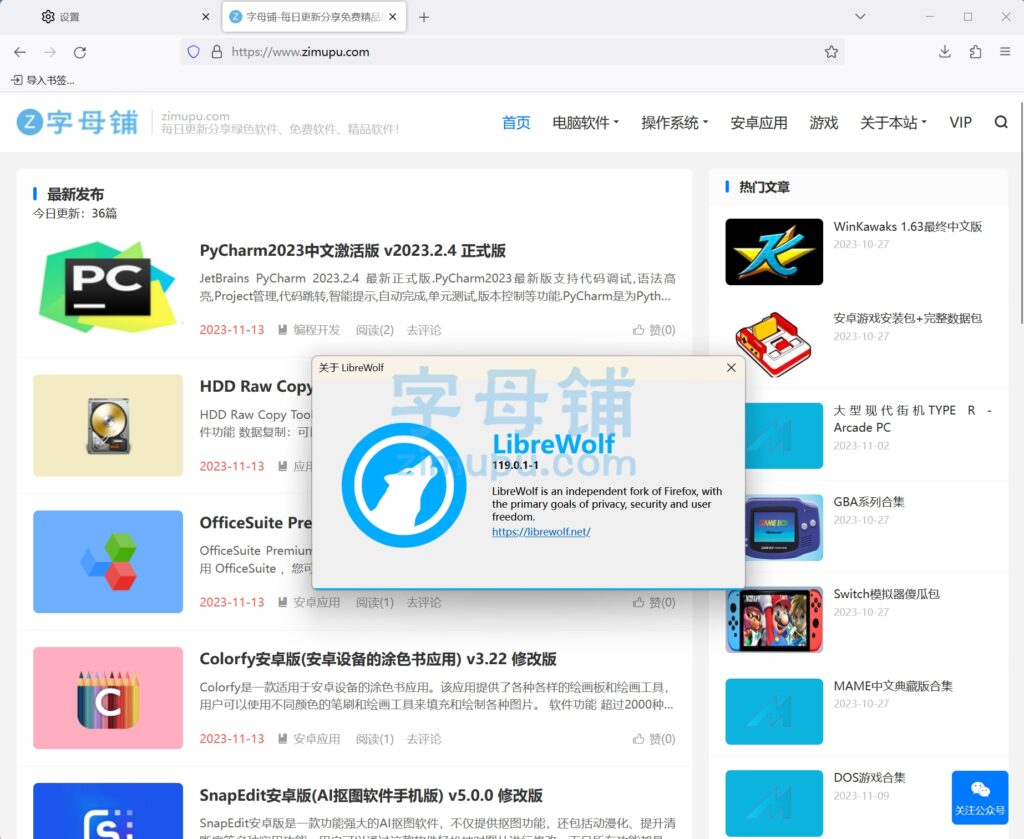This screenshot has height=839, width=1024.
Task: Like the PyCharm post with 赞(0)
Action: coord(654,330)
